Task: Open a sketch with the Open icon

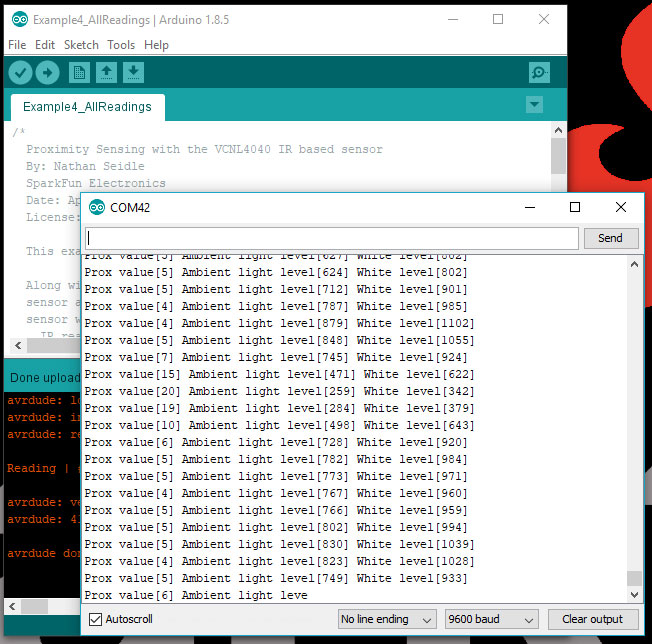Action: (106, 73)
